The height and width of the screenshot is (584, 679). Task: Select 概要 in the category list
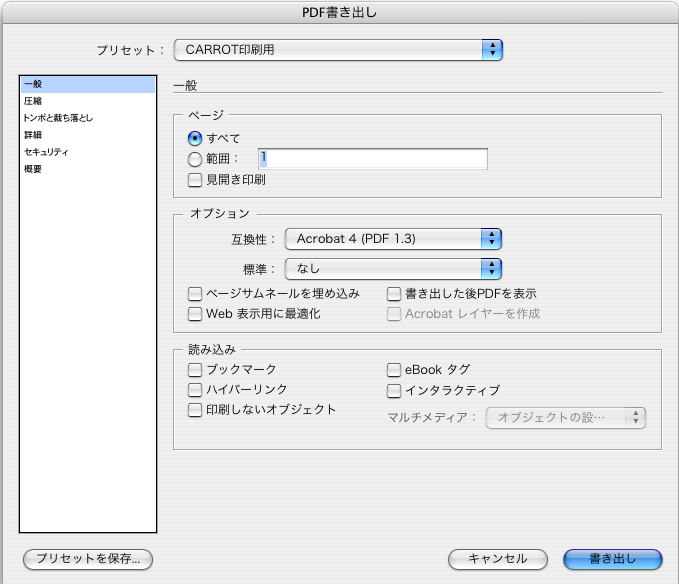88,169
